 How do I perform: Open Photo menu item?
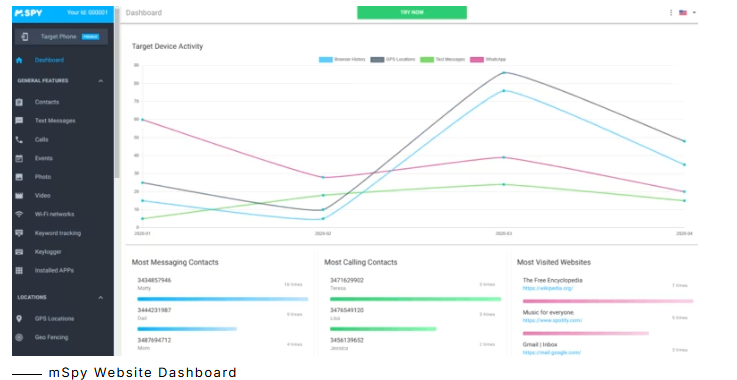(x=43, y=177)
